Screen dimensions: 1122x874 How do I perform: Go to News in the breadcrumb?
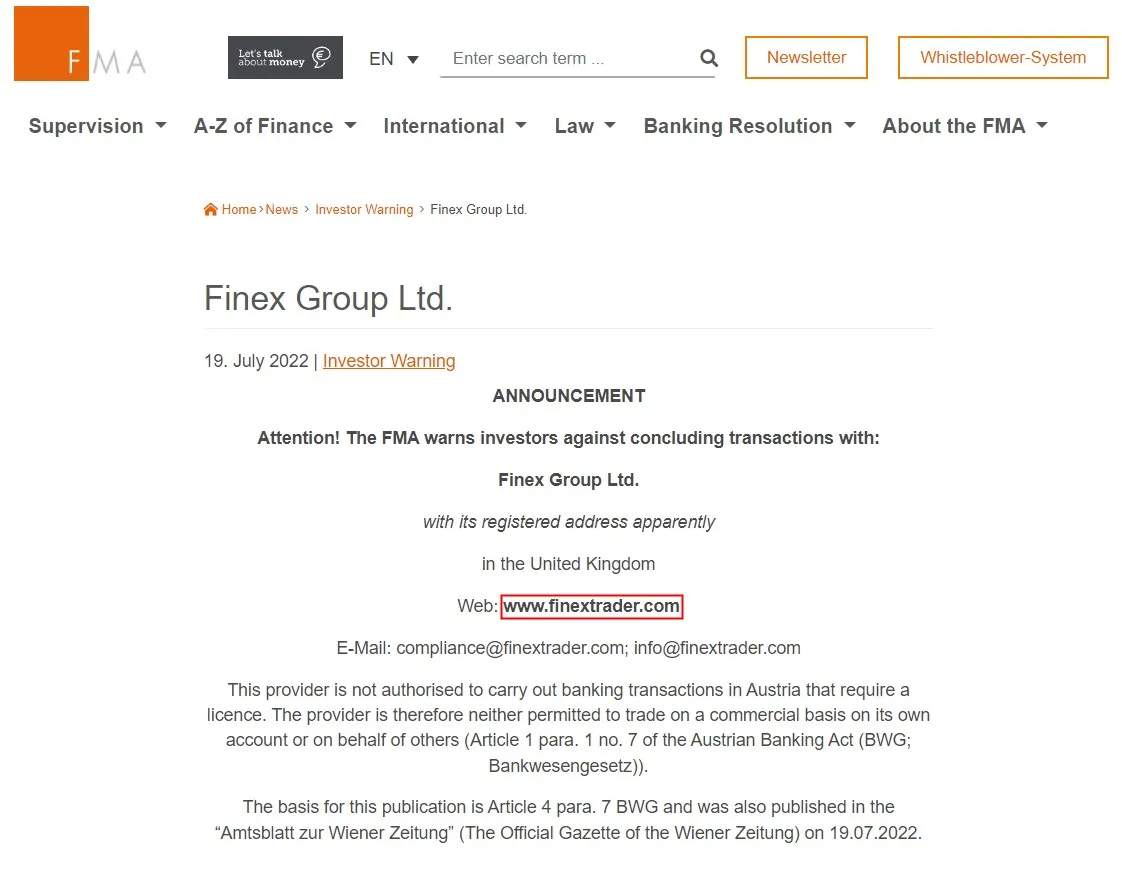click(x=281, y=210)
